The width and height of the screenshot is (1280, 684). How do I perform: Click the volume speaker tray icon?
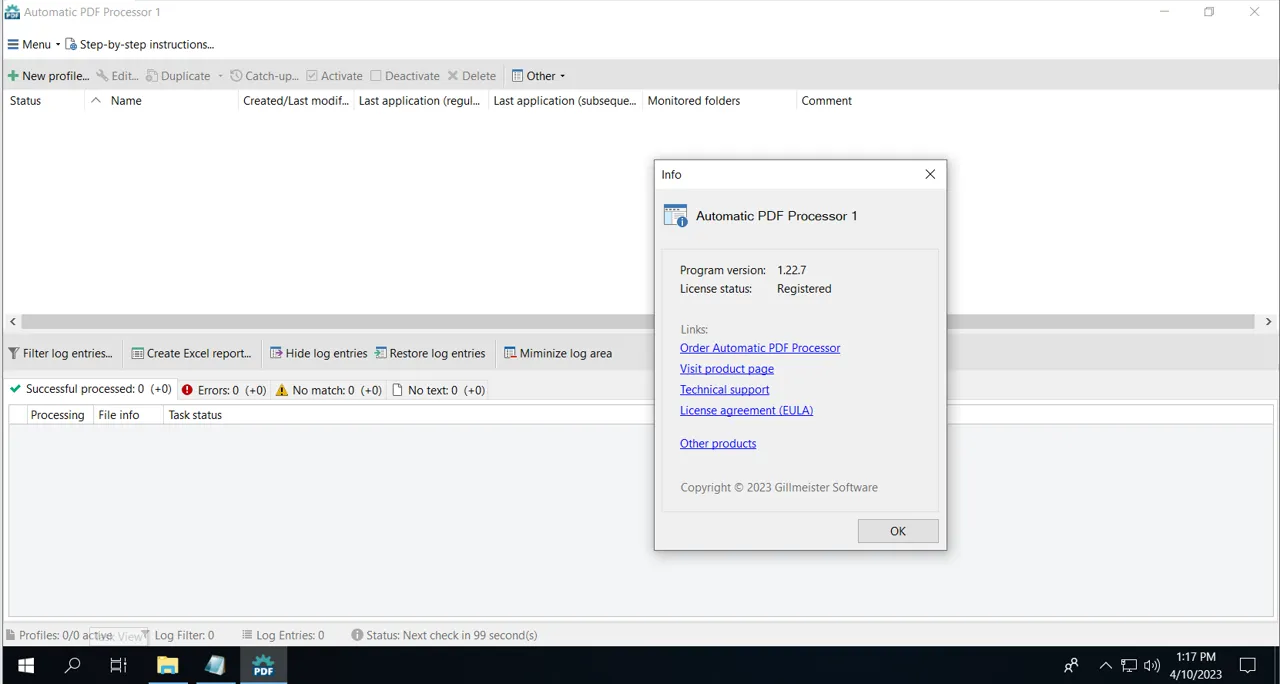click(1152, 665)
